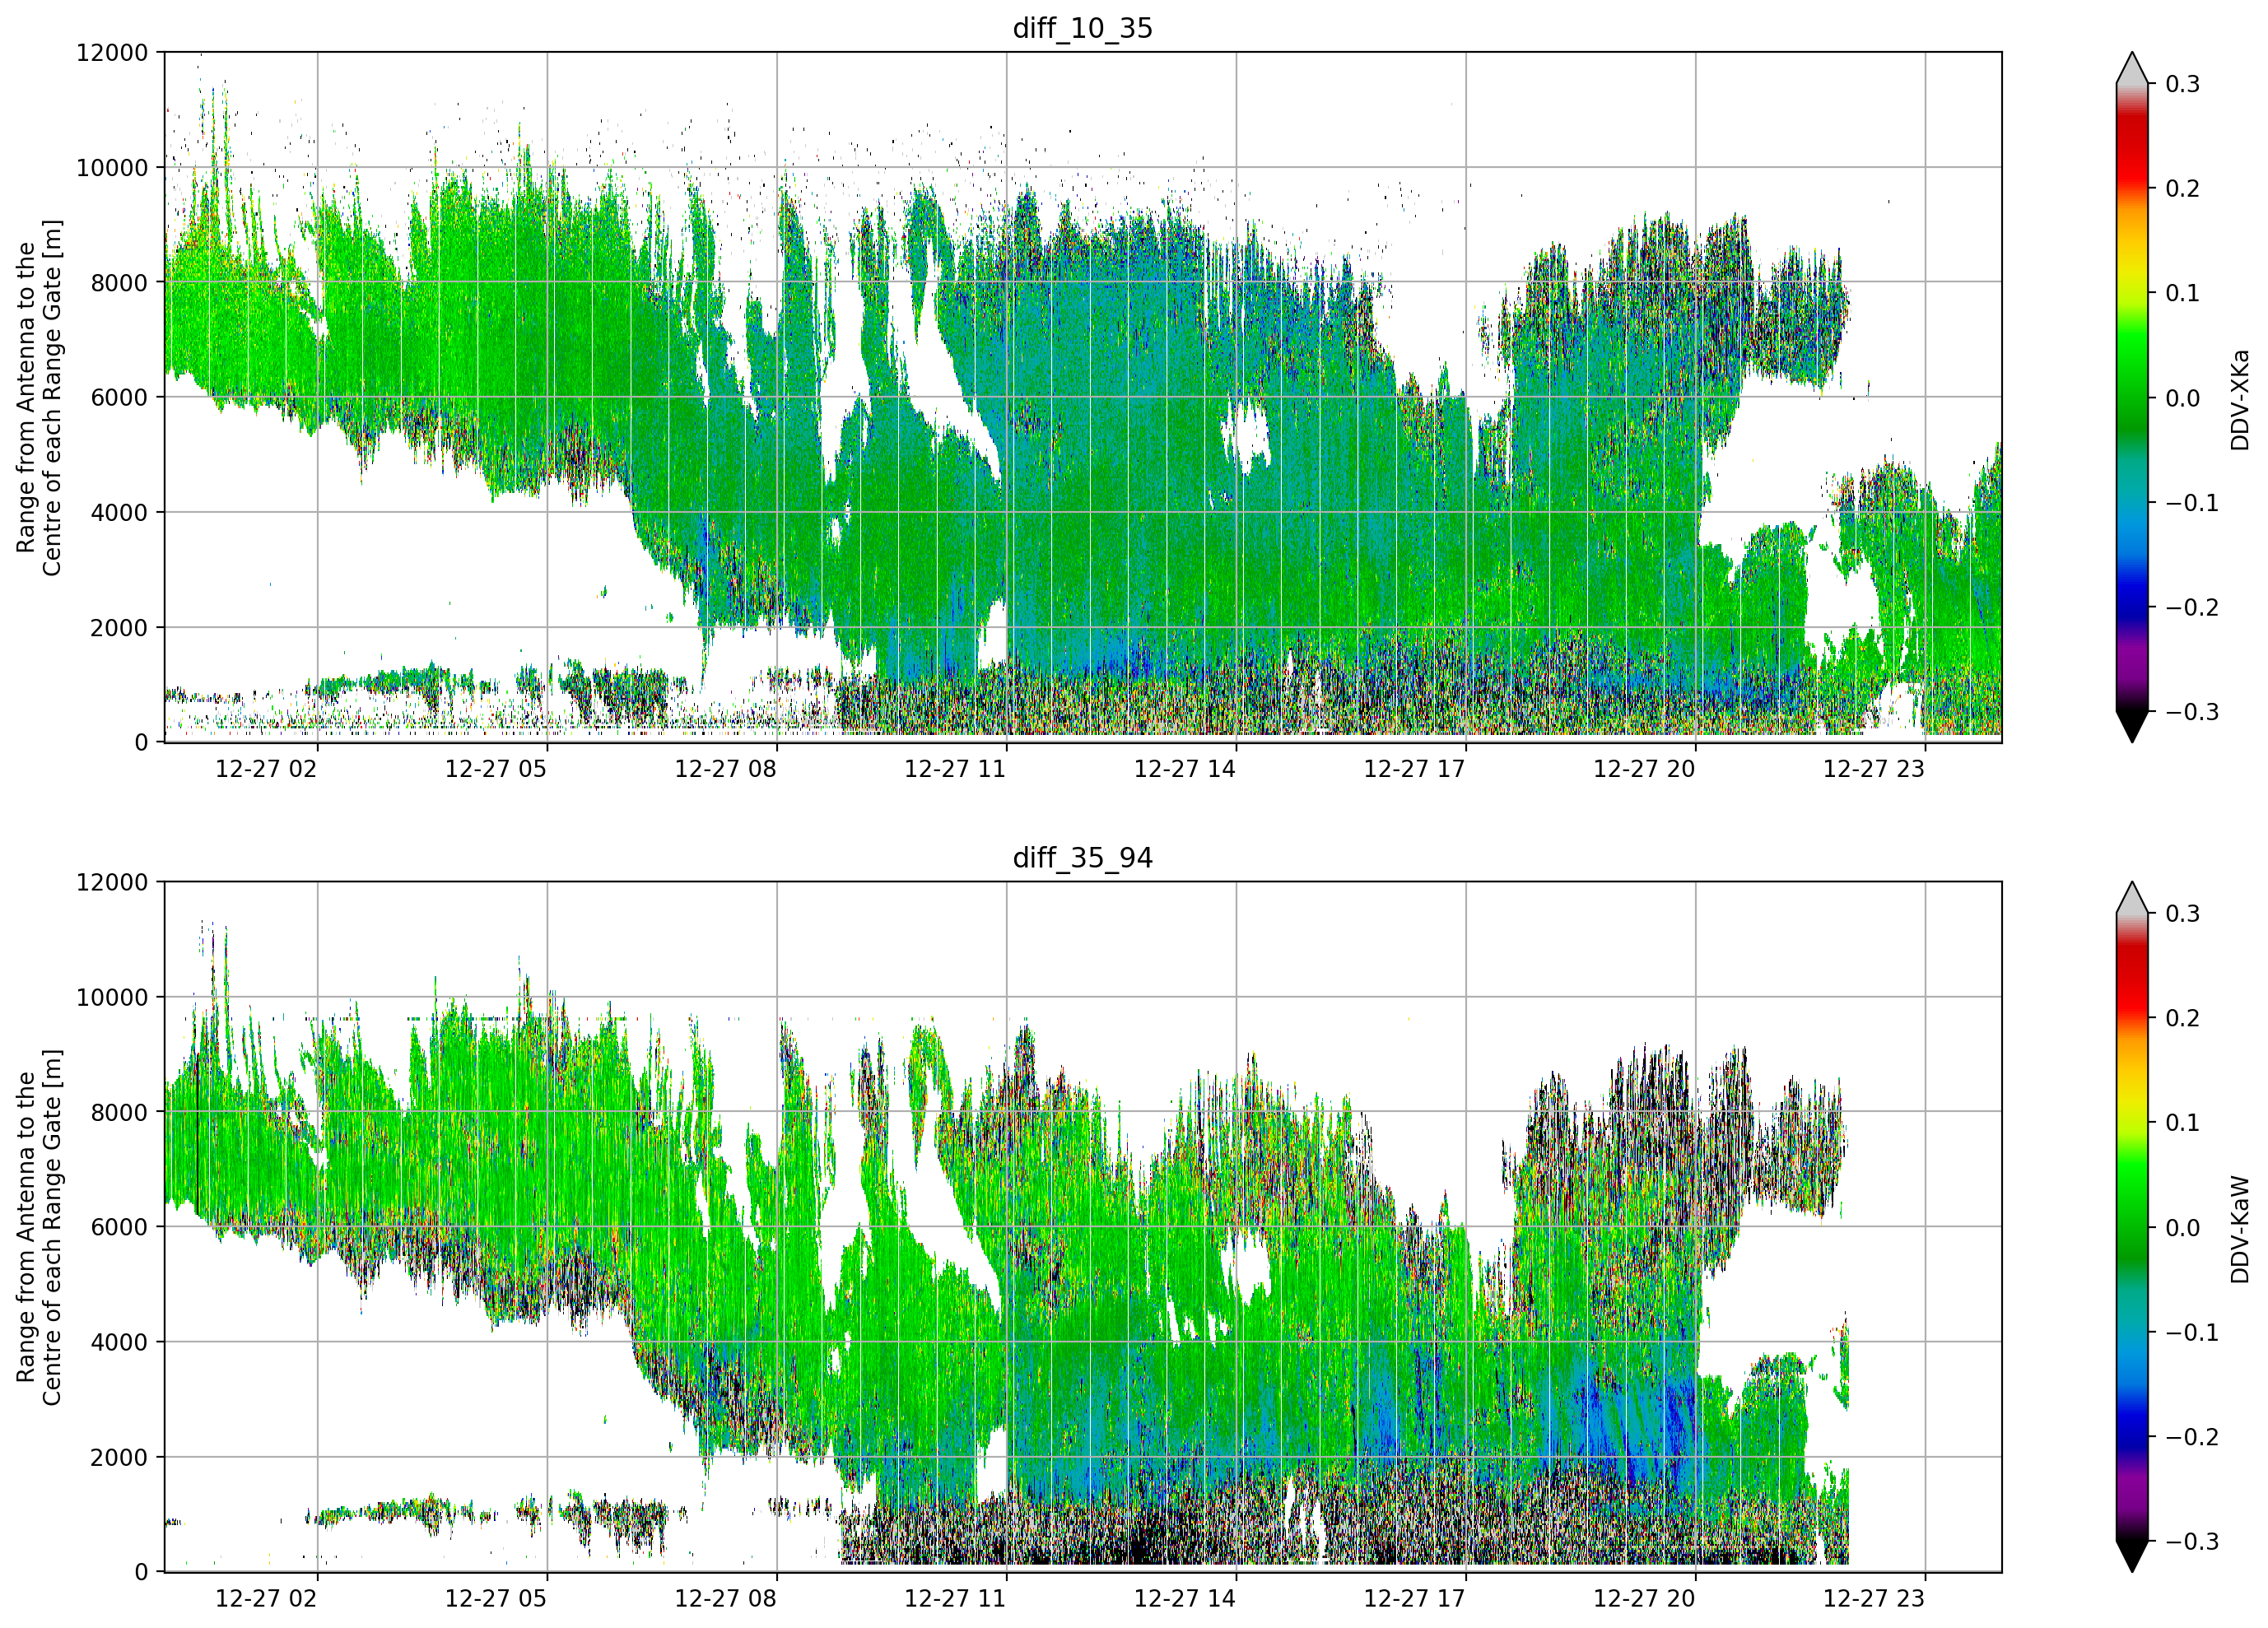Viewport: 2268px width, 1628px height.
Task: Select y-axis range label of diff_10_35 plot
Action: tap(39, 397)
